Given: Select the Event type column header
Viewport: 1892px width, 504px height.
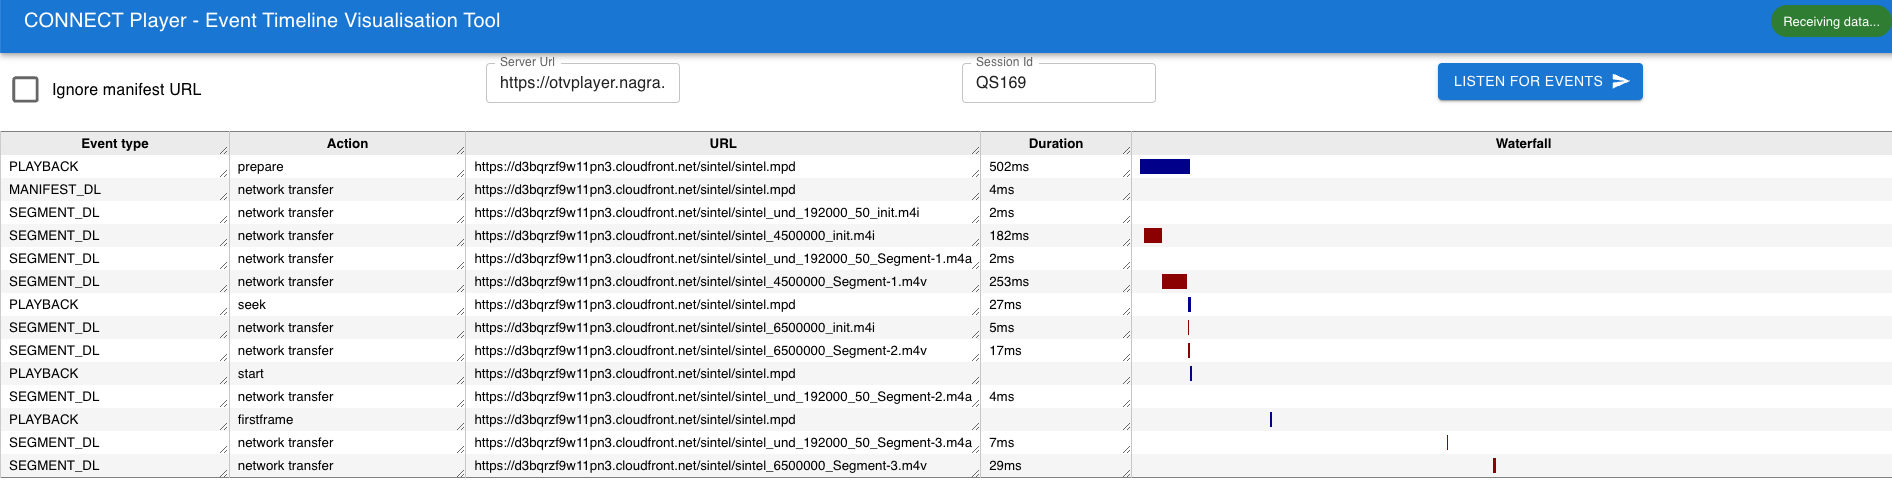Looking at the screenshot, I should point(114,144).
